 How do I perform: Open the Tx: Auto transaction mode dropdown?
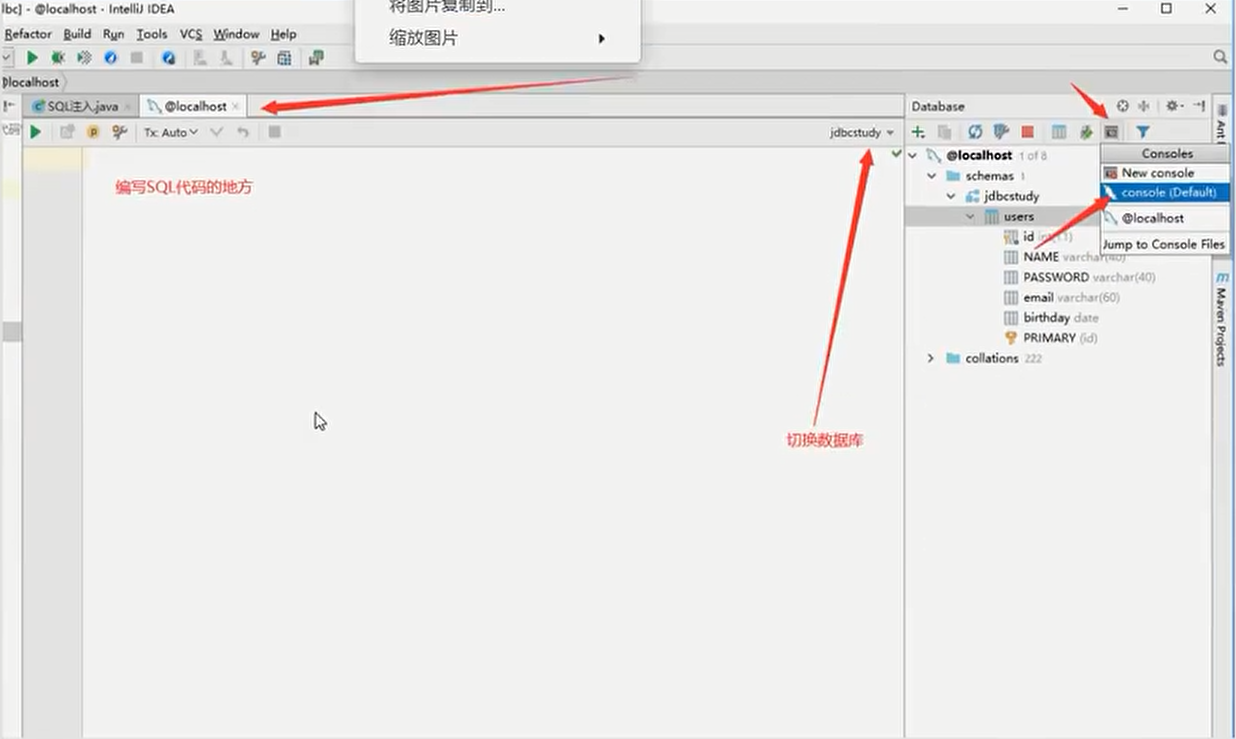(x=171, y=132)
